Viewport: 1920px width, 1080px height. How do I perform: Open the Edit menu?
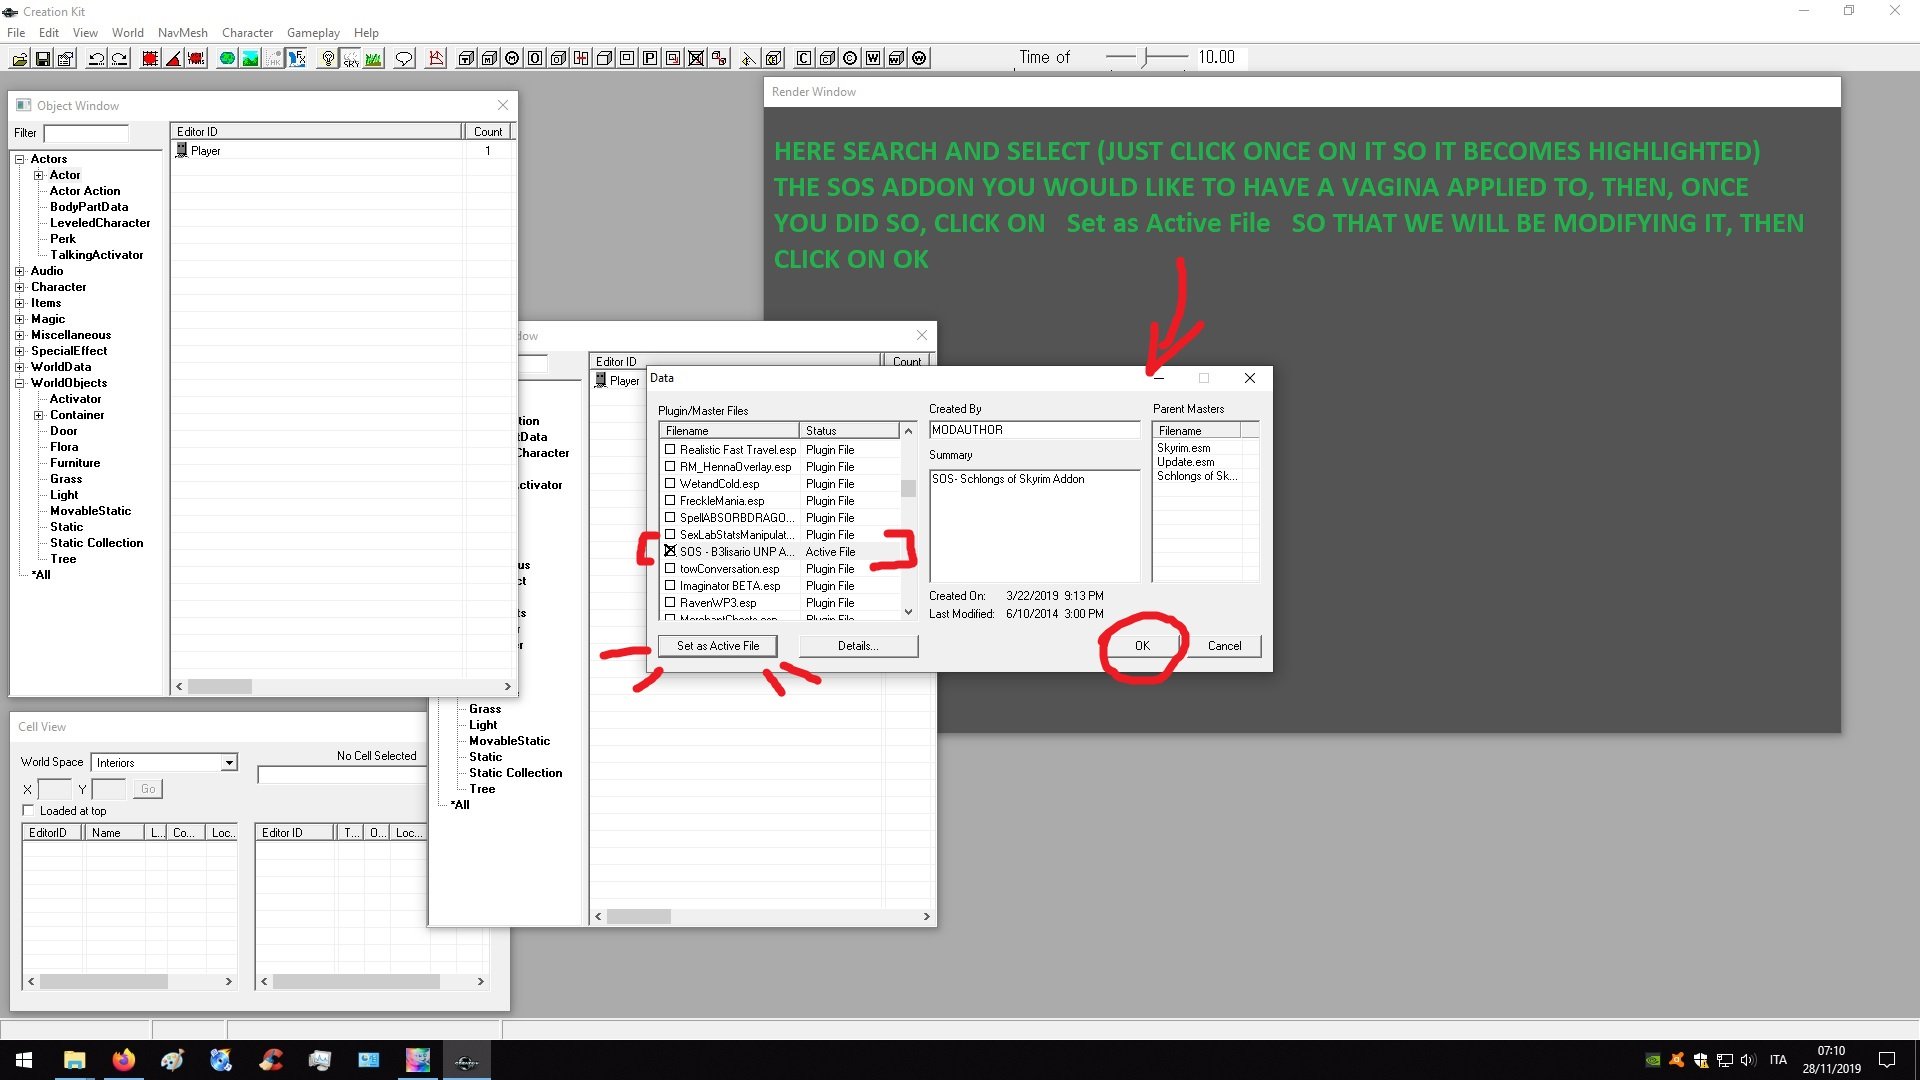(x=49, y=33)
